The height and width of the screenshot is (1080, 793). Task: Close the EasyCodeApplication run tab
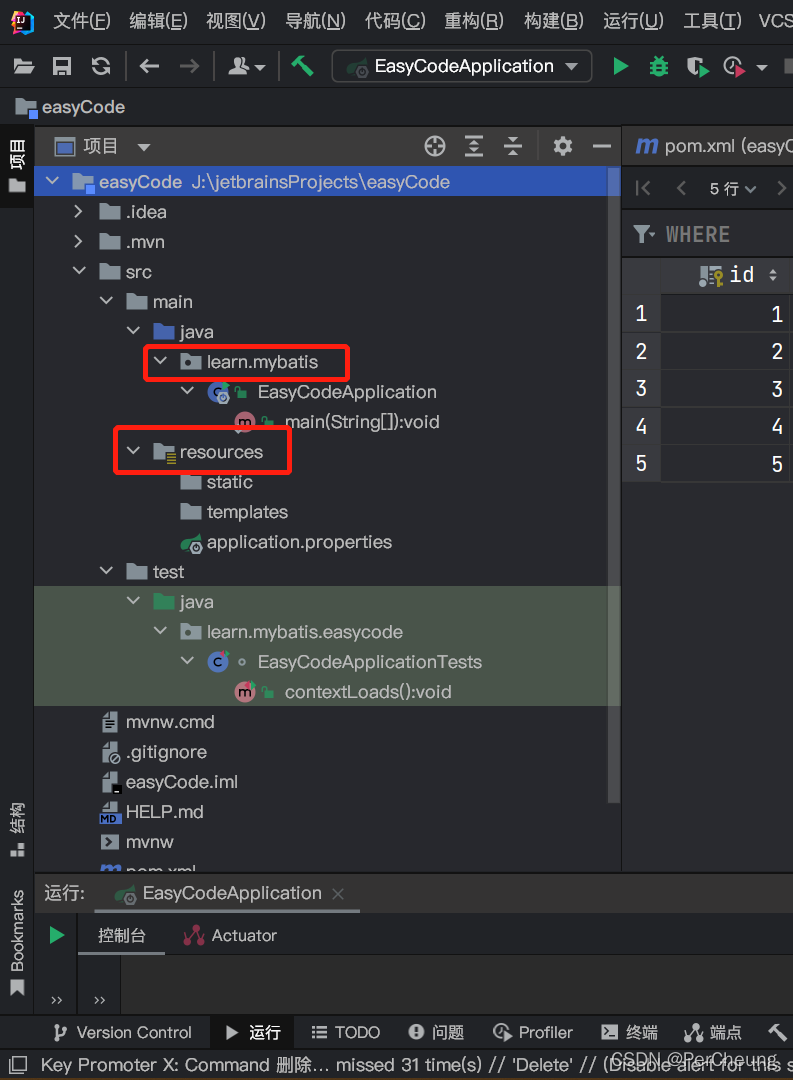338,893
